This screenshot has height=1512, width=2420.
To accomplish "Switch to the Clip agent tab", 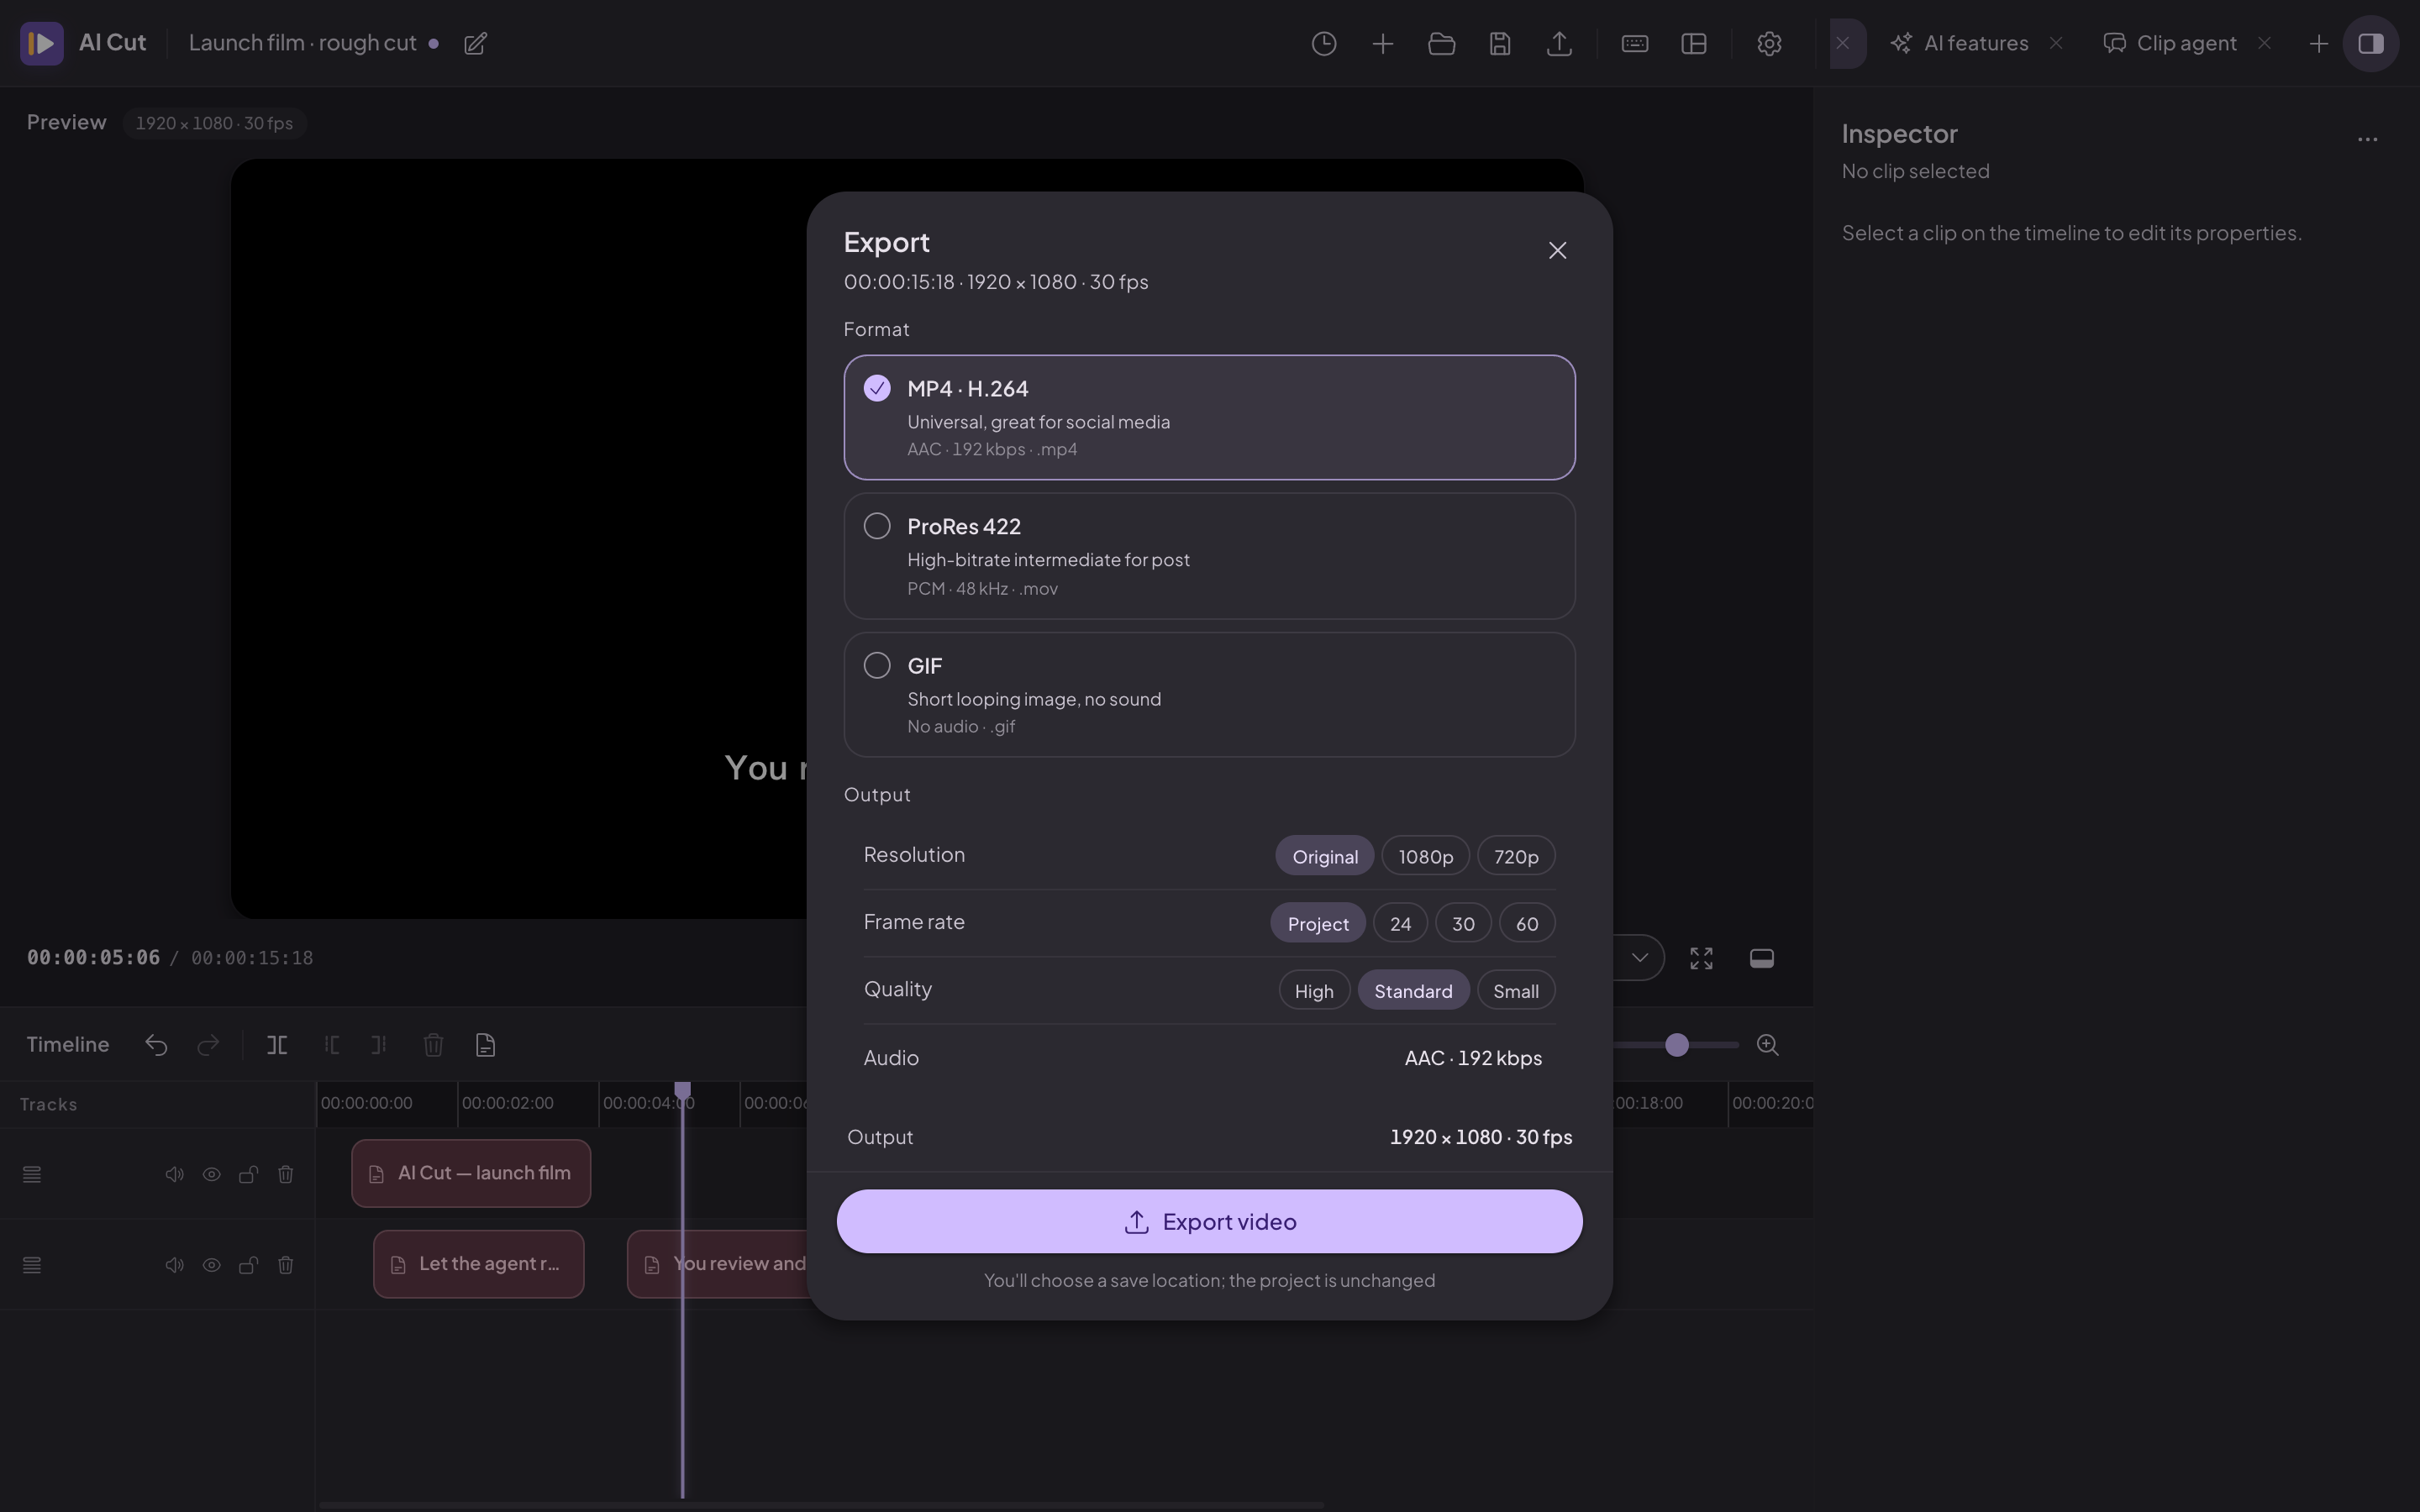I will [2170, 43].
